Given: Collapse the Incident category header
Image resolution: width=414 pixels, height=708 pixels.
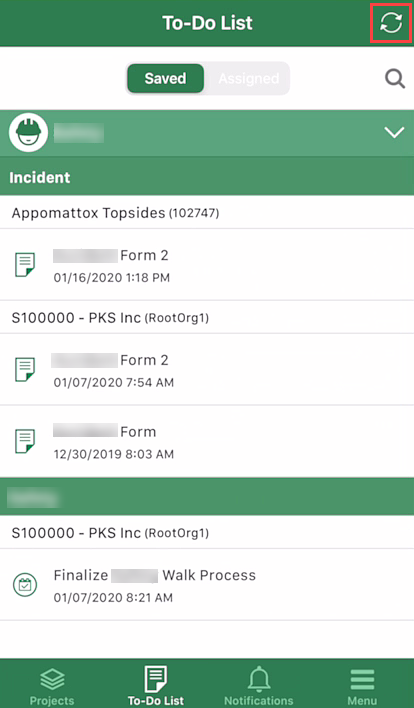Looking at the screenshot, I should point(207,177).
